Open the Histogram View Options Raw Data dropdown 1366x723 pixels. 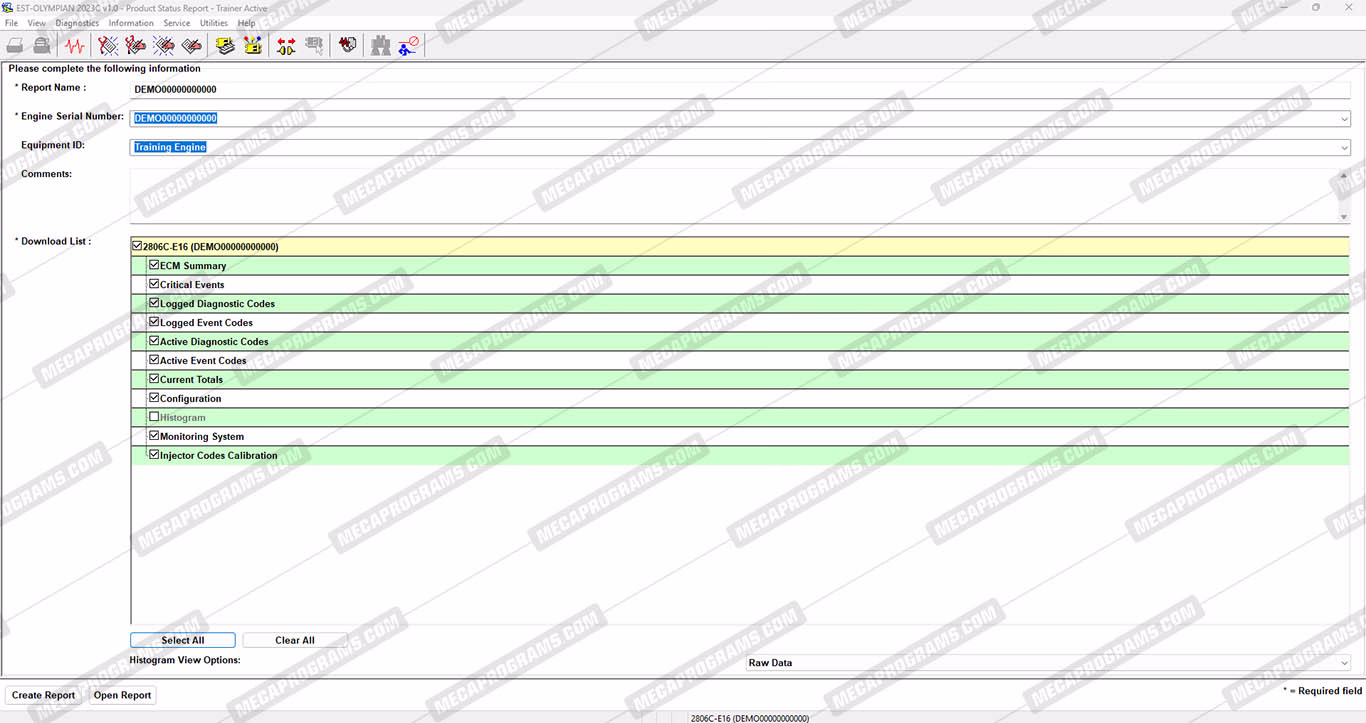(1344, 663)
